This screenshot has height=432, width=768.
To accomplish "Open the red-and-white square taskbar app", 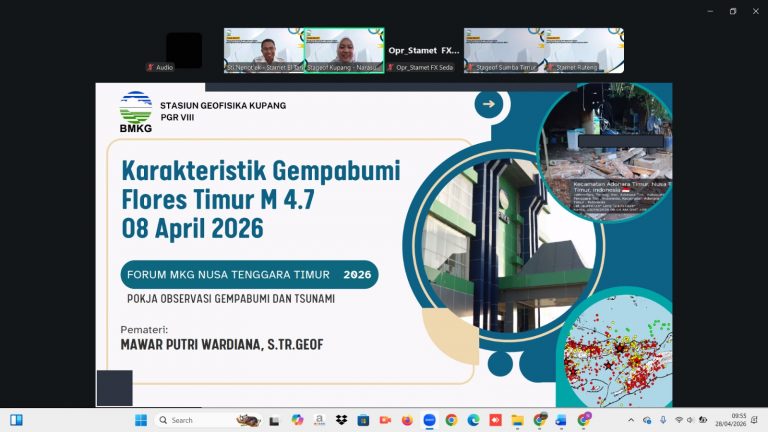I will point(496,420).
